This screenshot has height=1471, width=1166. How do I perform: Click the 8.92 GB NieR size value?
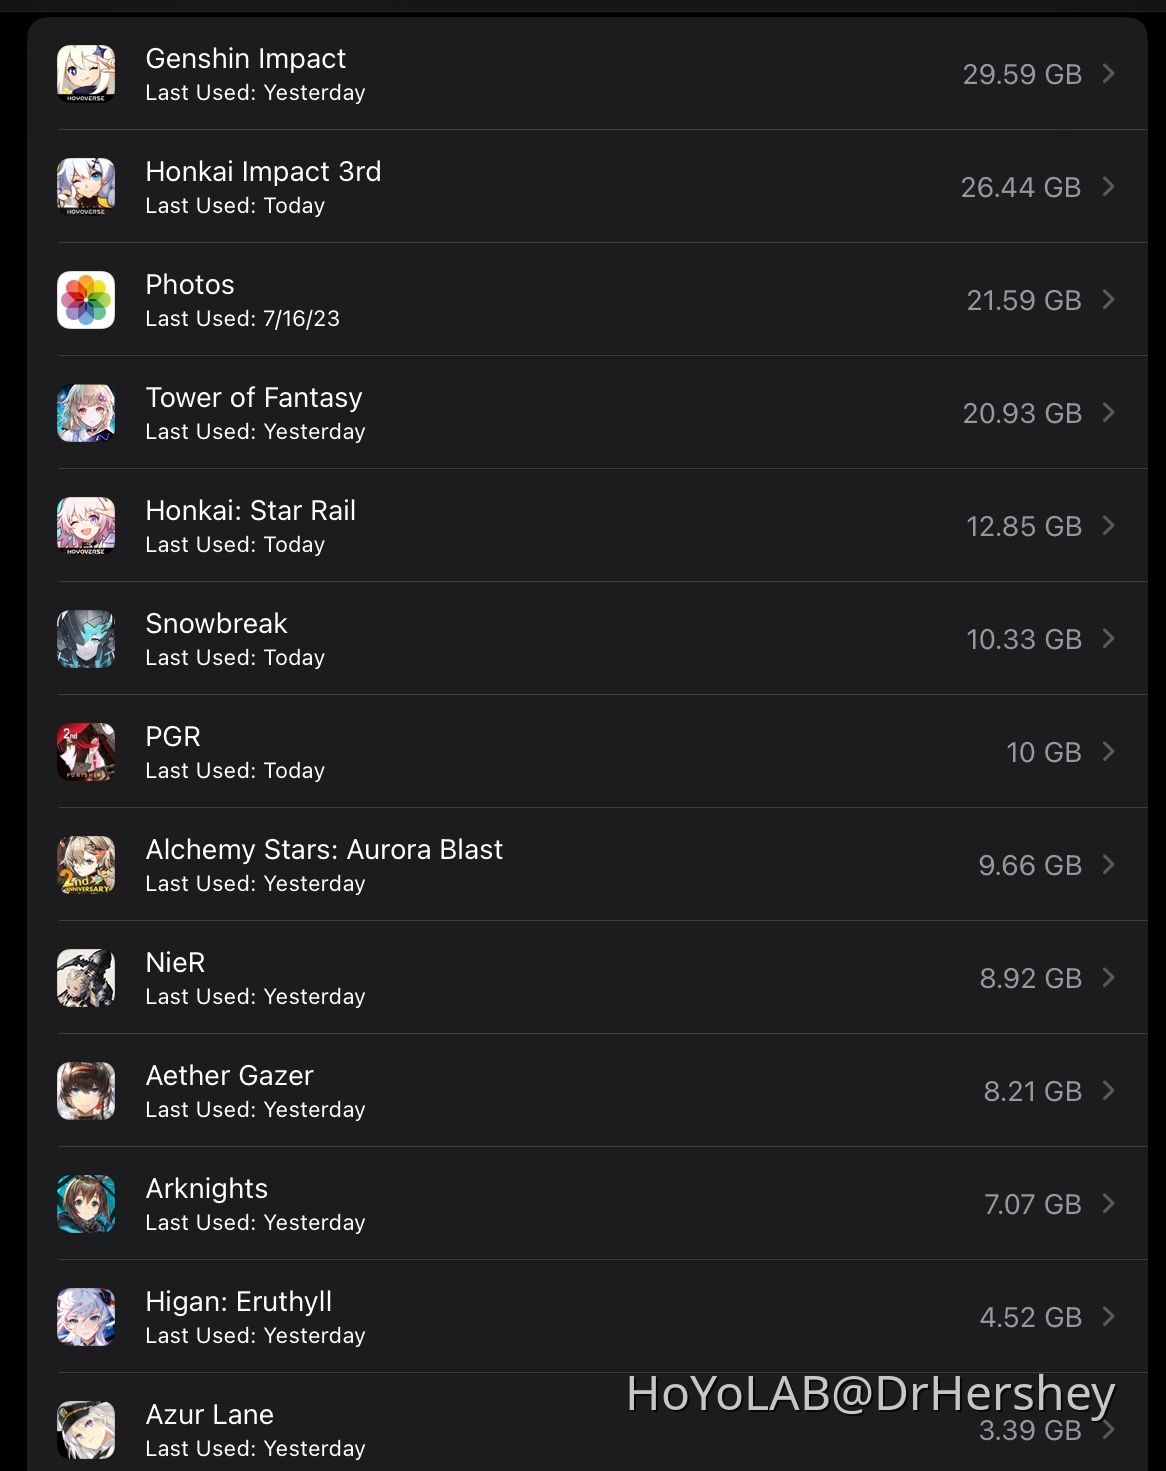(x=1030, y=979)
